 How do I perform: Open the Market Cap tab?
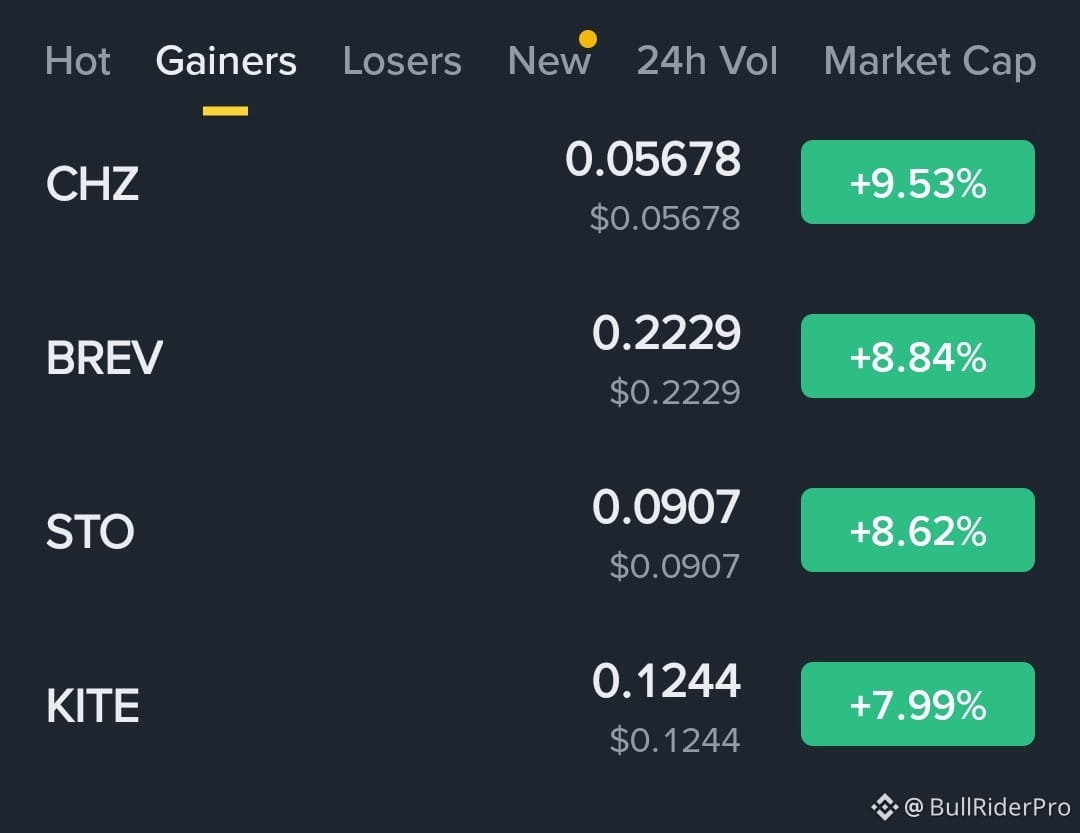pos(929,61)
